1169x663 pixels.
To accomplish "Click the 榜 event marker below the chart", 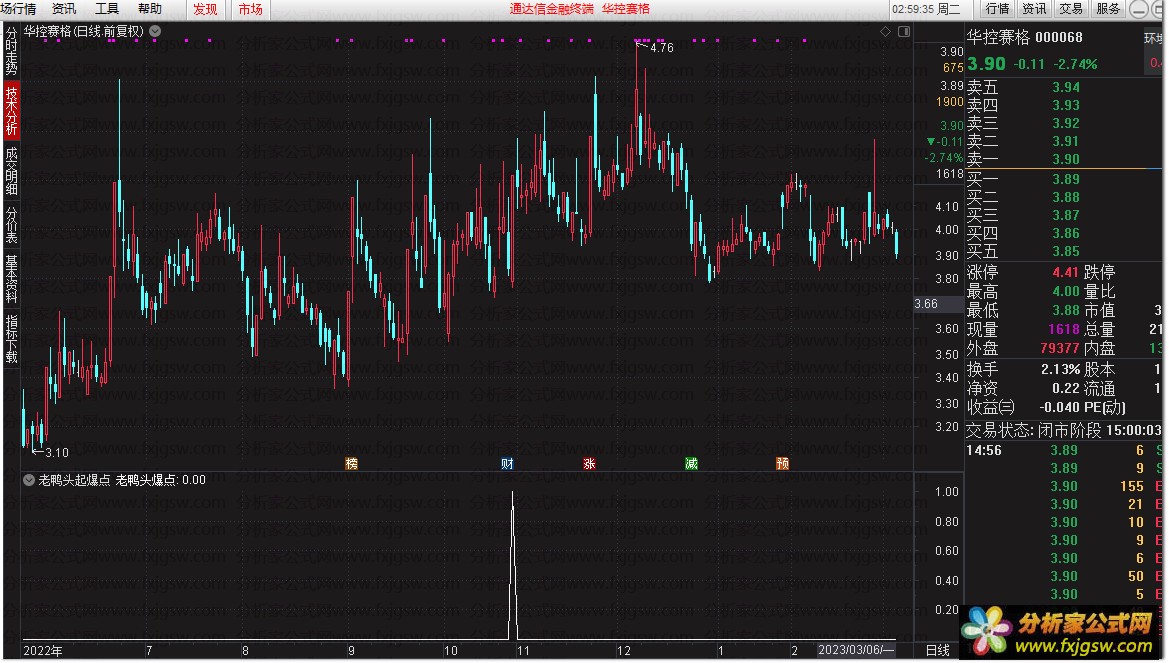I will click(352, 464).
